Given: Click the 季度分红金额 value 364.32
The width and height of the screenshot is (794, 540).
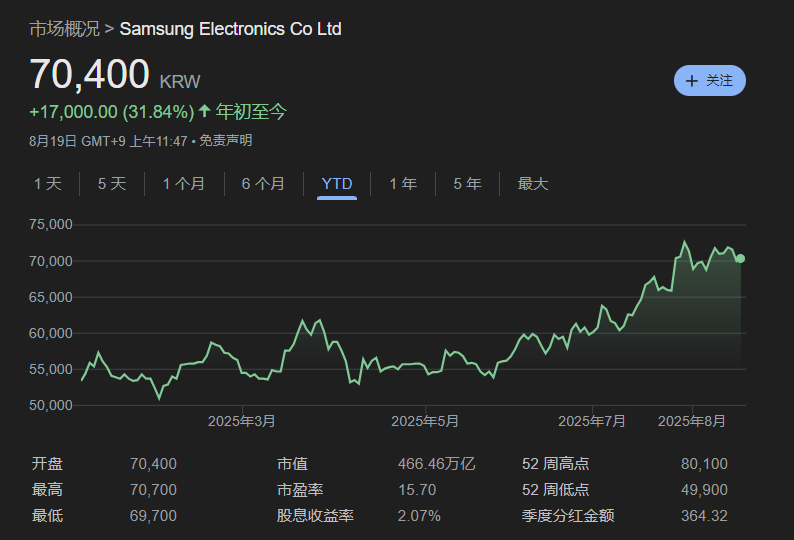Looking at the screenshot, I should tap(704, 516).
